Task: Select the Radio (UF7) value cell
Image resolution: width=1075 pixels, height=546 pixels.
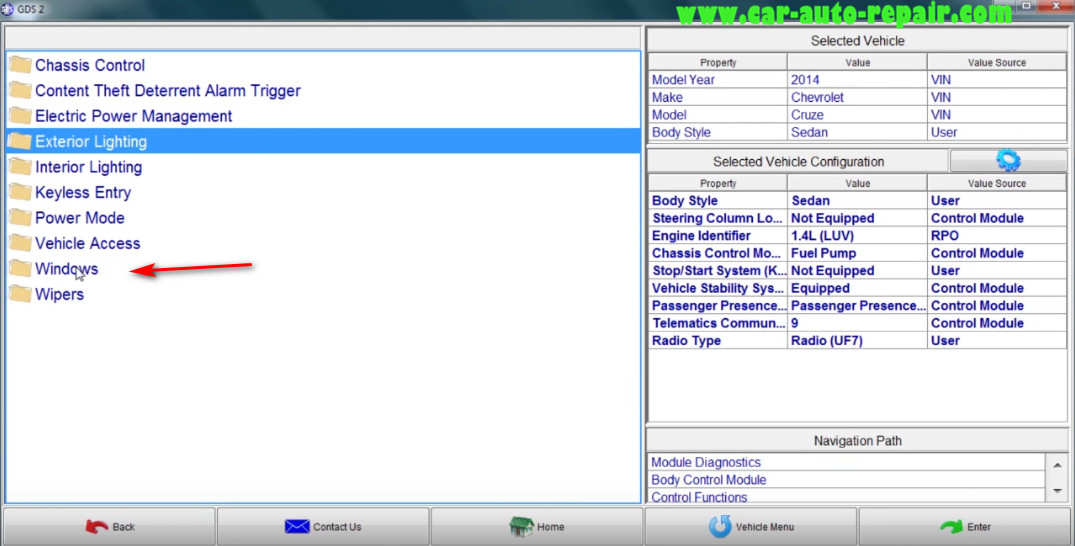Action: coord(857,340)
